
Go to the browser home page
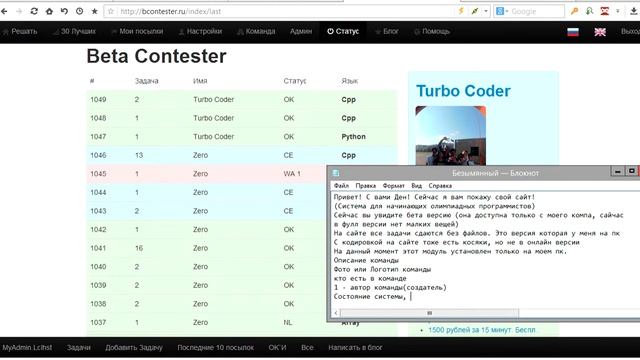click(x=49, y=11)
